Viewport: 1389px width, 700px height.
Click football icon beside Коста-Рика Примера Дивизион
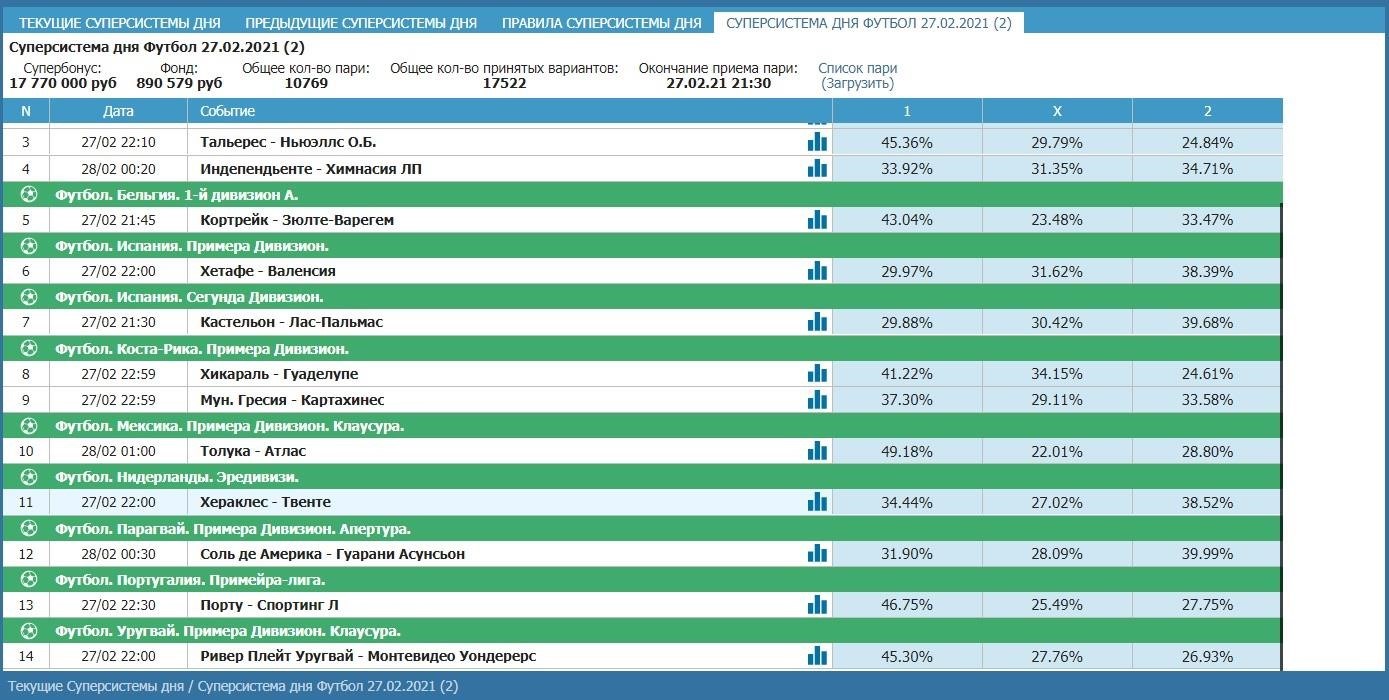29,348
